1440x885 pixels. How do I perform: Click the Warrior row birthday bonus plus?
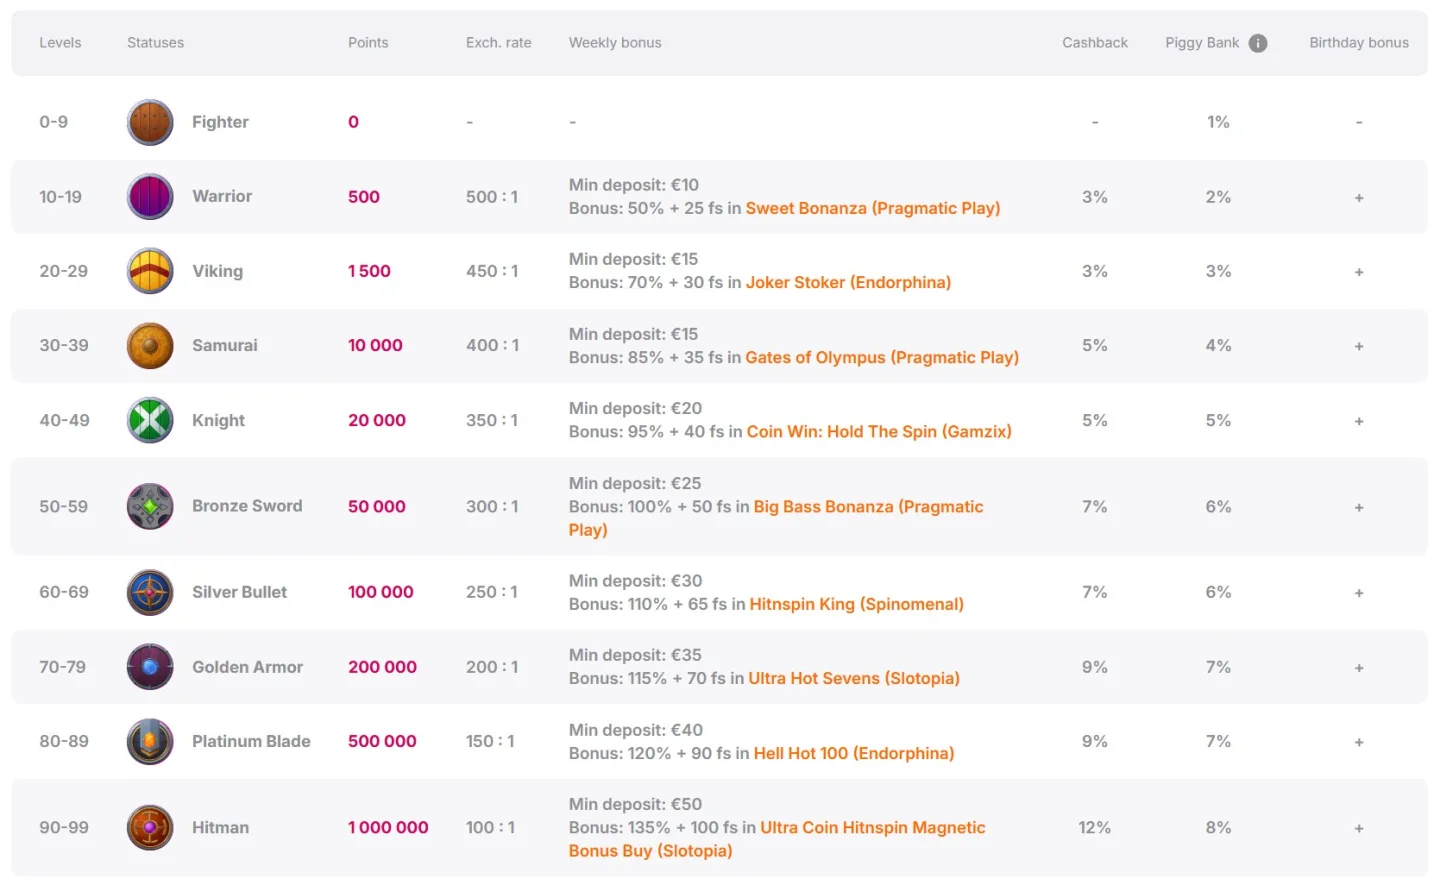click(1359, 198)
